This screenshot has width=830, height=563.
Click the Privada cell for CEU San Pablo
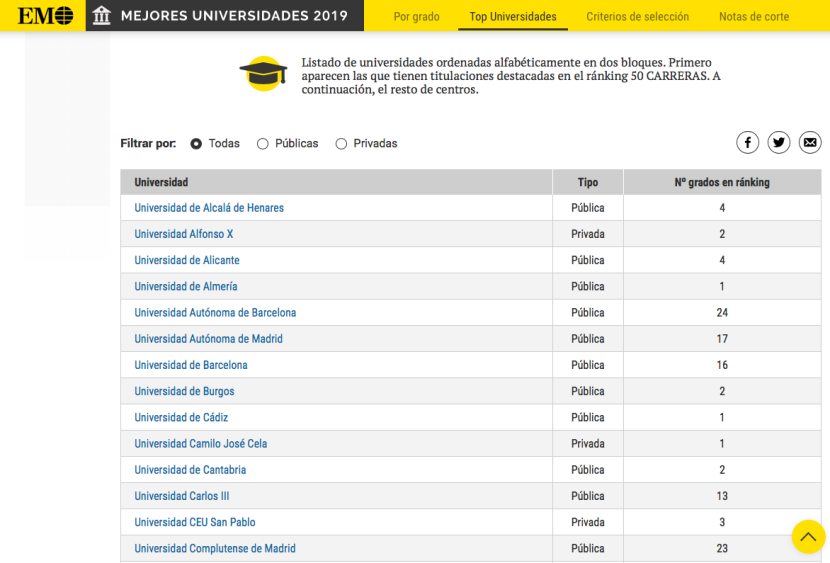click(588, 522)
